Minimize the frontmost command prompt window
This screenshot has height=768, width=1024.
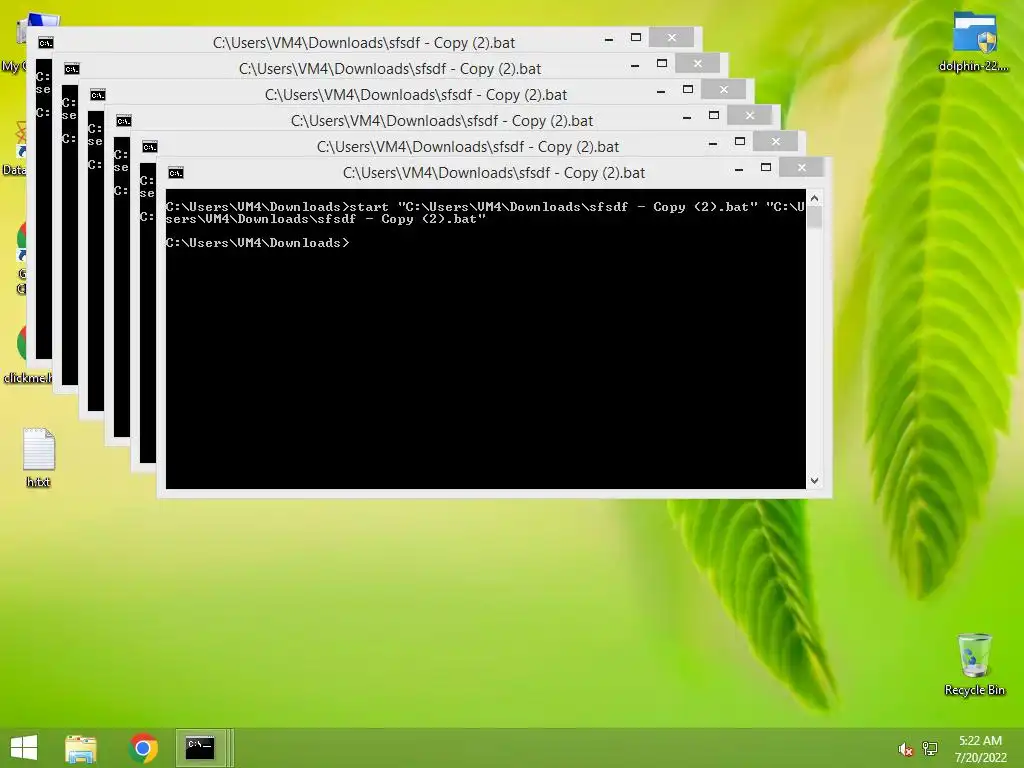click(x=739, y=169)
